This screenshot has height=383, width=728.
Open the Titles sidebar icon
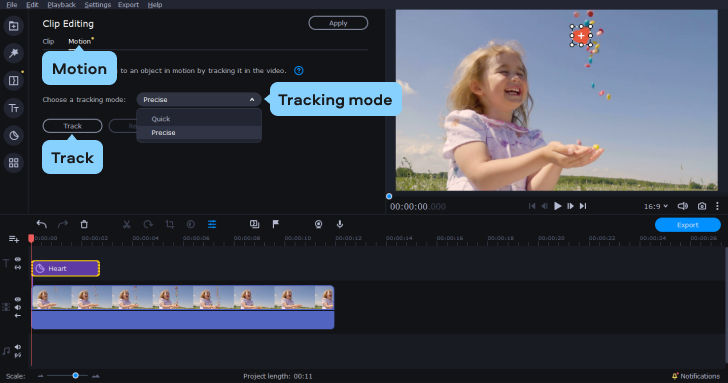[x=13, y=108]
